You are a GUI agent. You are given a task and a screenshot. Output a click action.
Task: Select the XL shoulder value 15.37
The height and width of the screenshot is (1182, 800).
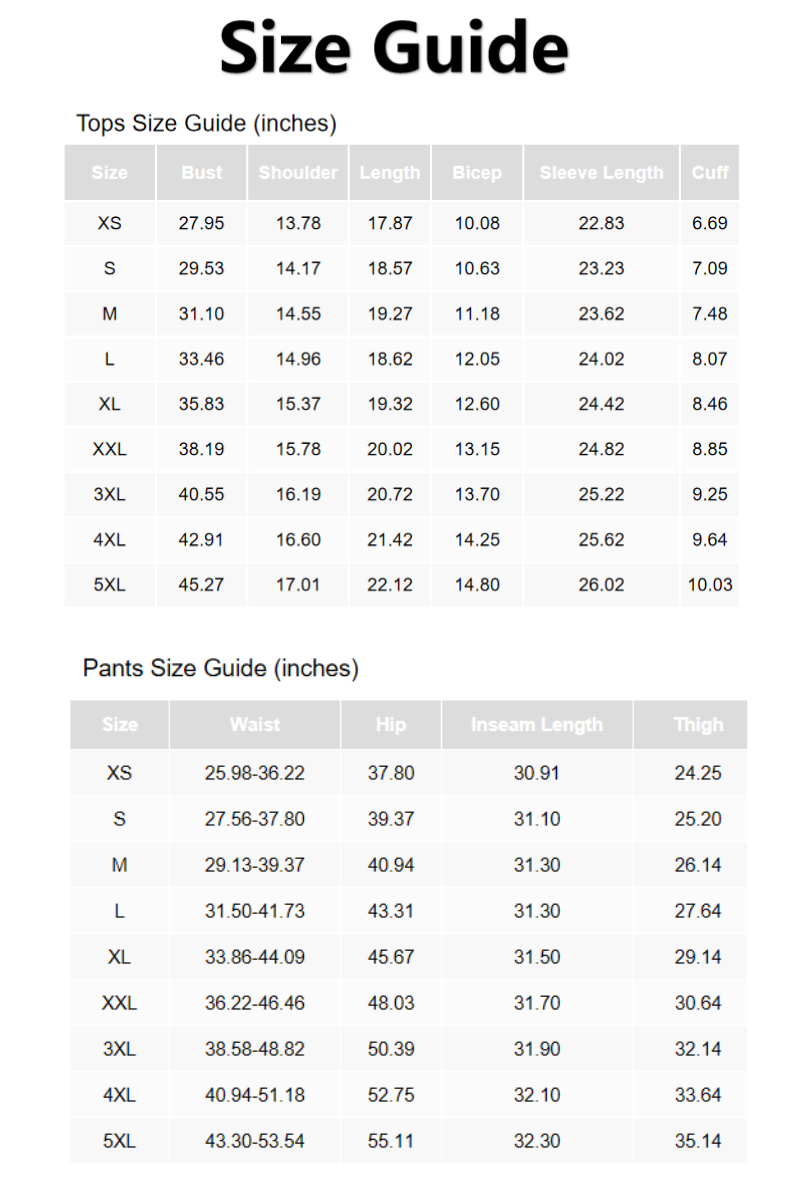298,404
